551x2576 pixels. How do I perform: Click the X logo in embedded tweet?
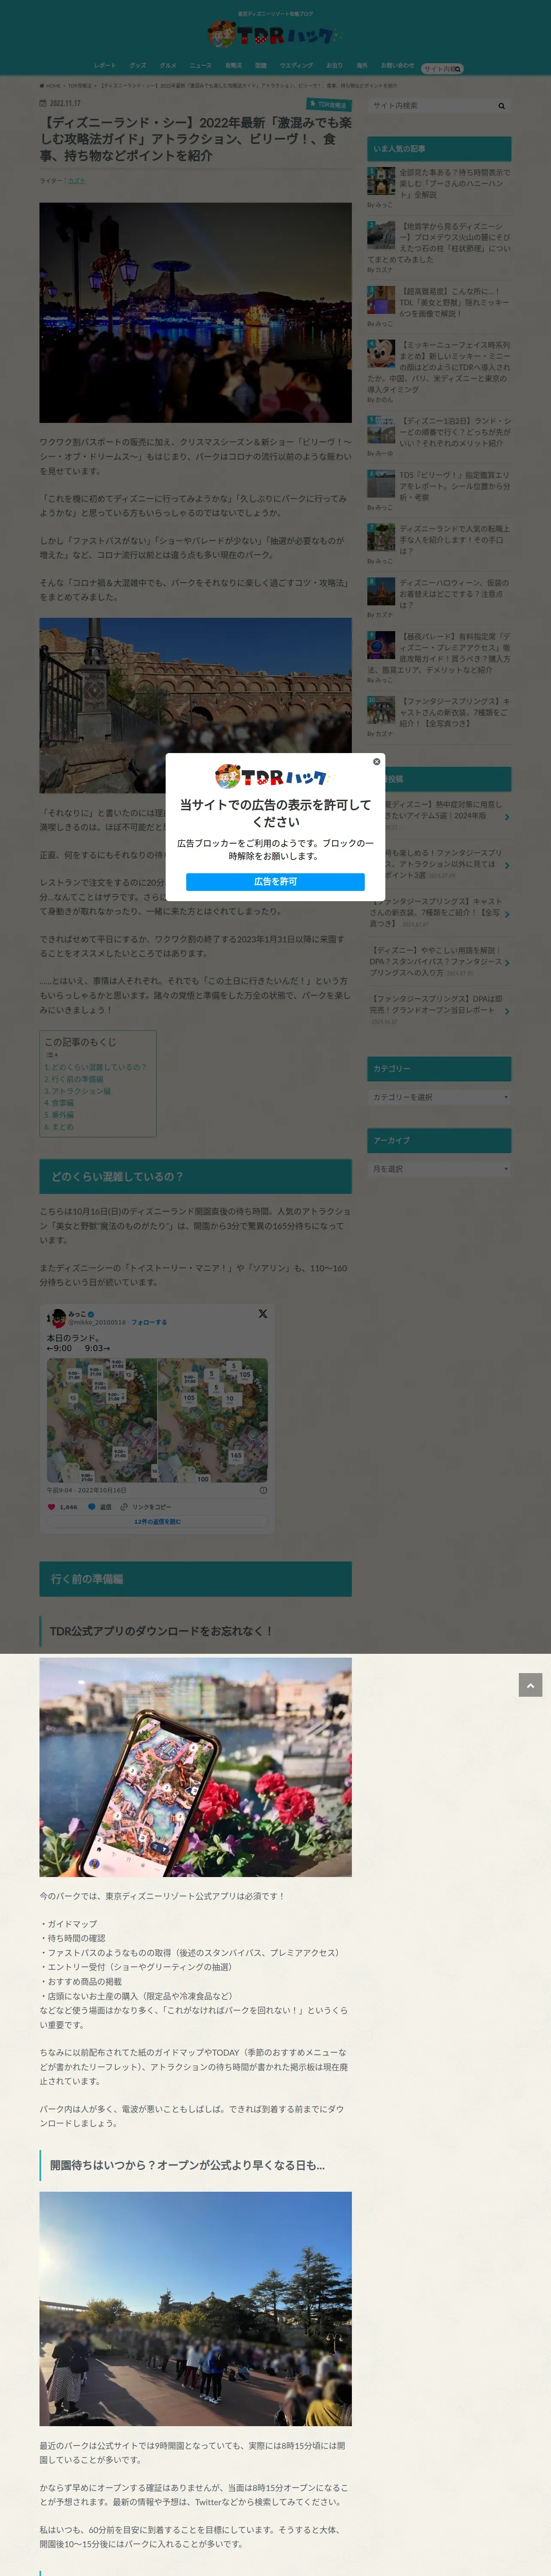[x=263, y=1314]
